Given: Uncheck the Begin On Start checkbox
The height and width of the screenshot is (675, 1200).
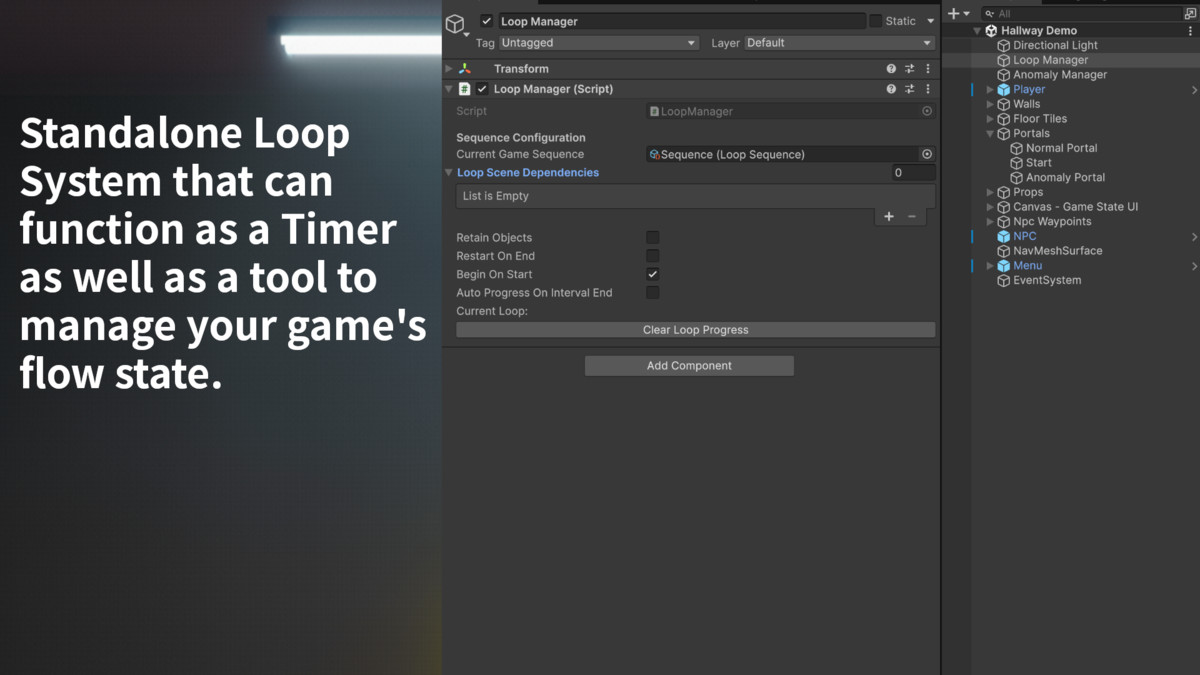Looking at the screenshot, I should (x=653, y=274).
